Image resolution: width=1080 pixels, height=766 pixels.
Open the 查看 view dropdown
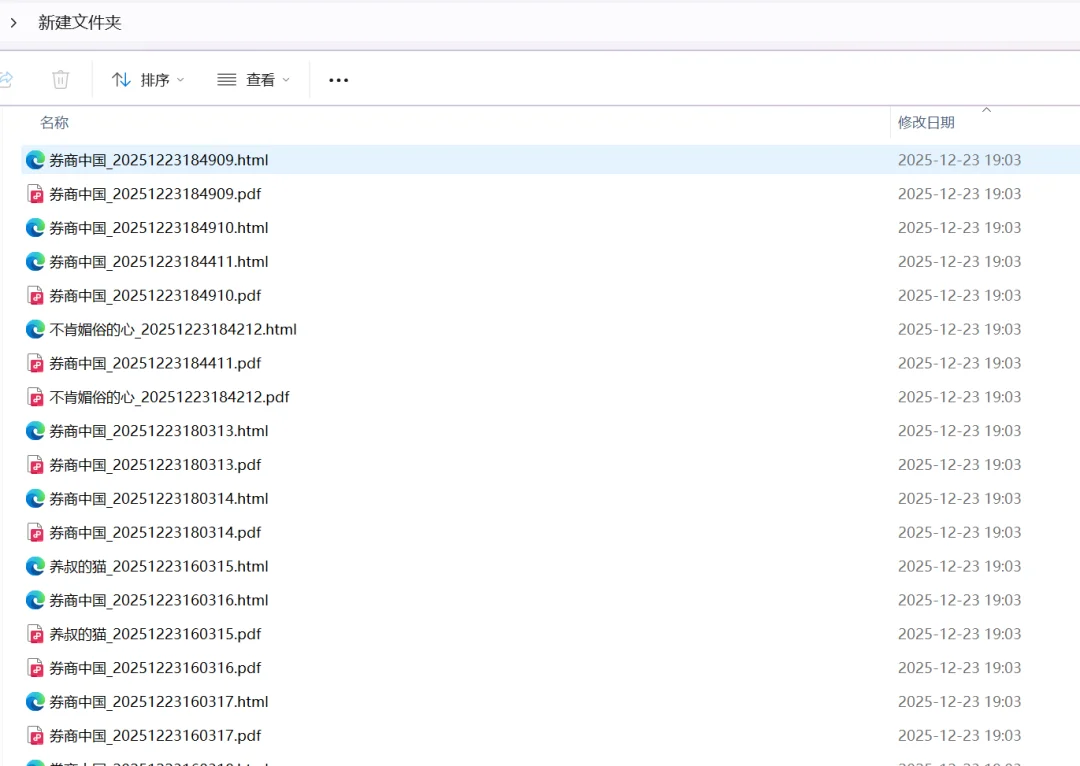coord(253,80)
